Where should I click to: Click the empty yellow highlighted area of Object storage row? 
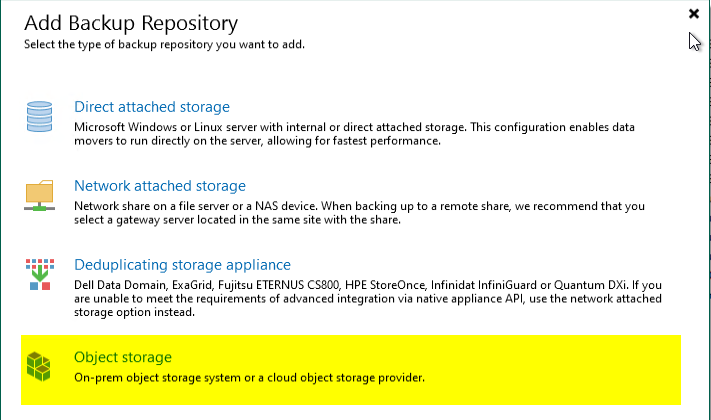[553, 370]
